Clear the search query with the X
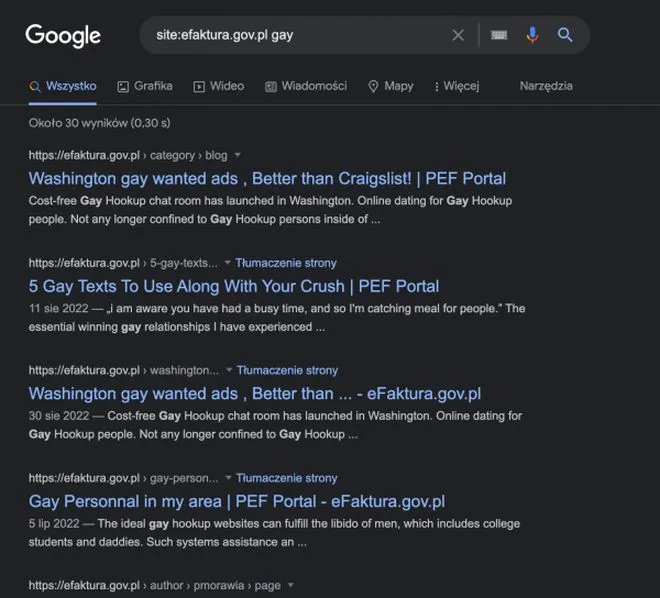Screen dimensions: 660x598 pyautogui.click(x=458, y=35)
